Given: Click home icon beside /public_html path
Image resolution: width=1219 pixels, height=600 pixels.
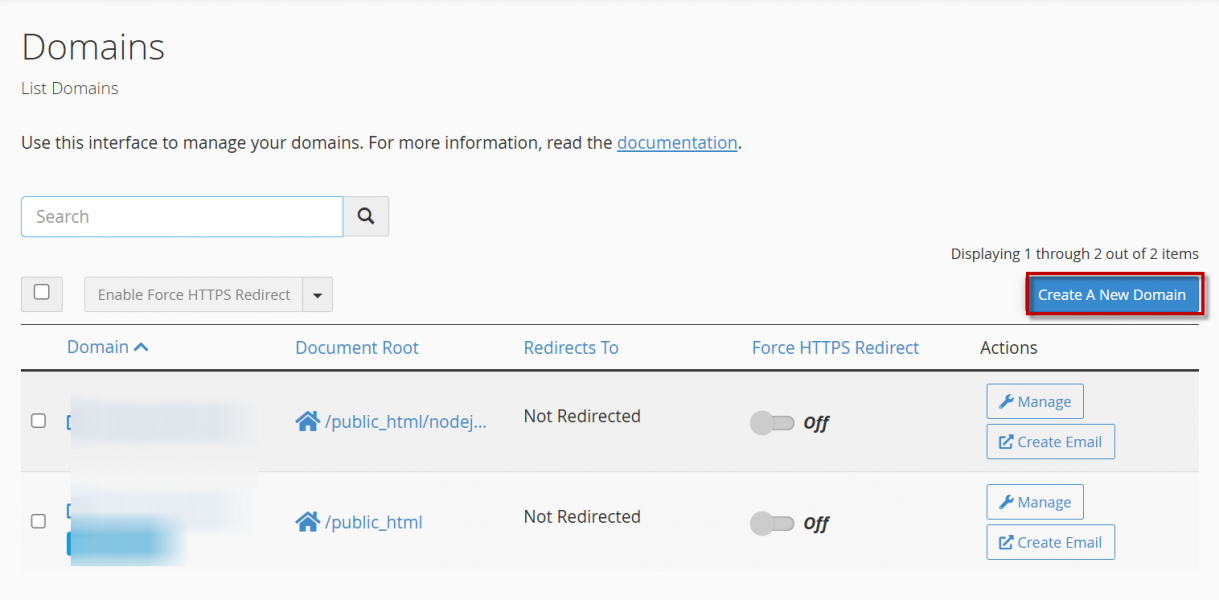Looking at the screenshot, I should [x=307, y=522].
